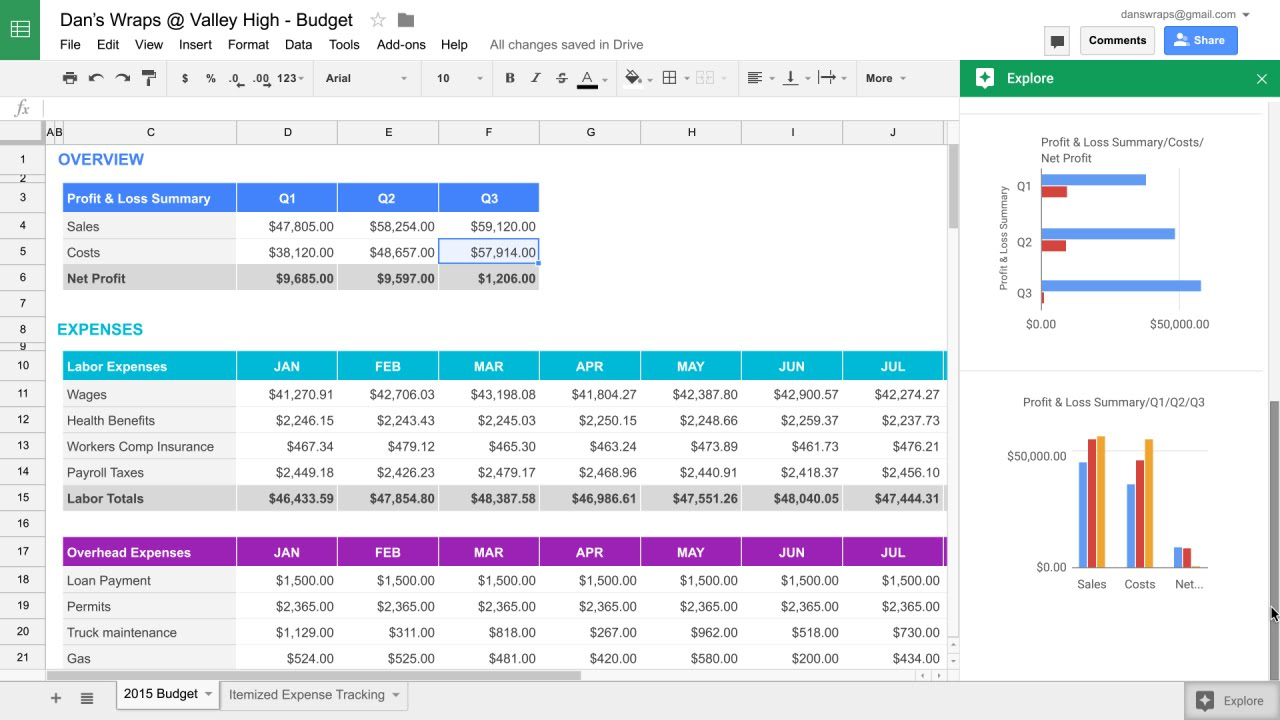The image size is (1280, 720).
Task: Format selected cell as percent
Action: pyautogui.click(x=210, y=77)
